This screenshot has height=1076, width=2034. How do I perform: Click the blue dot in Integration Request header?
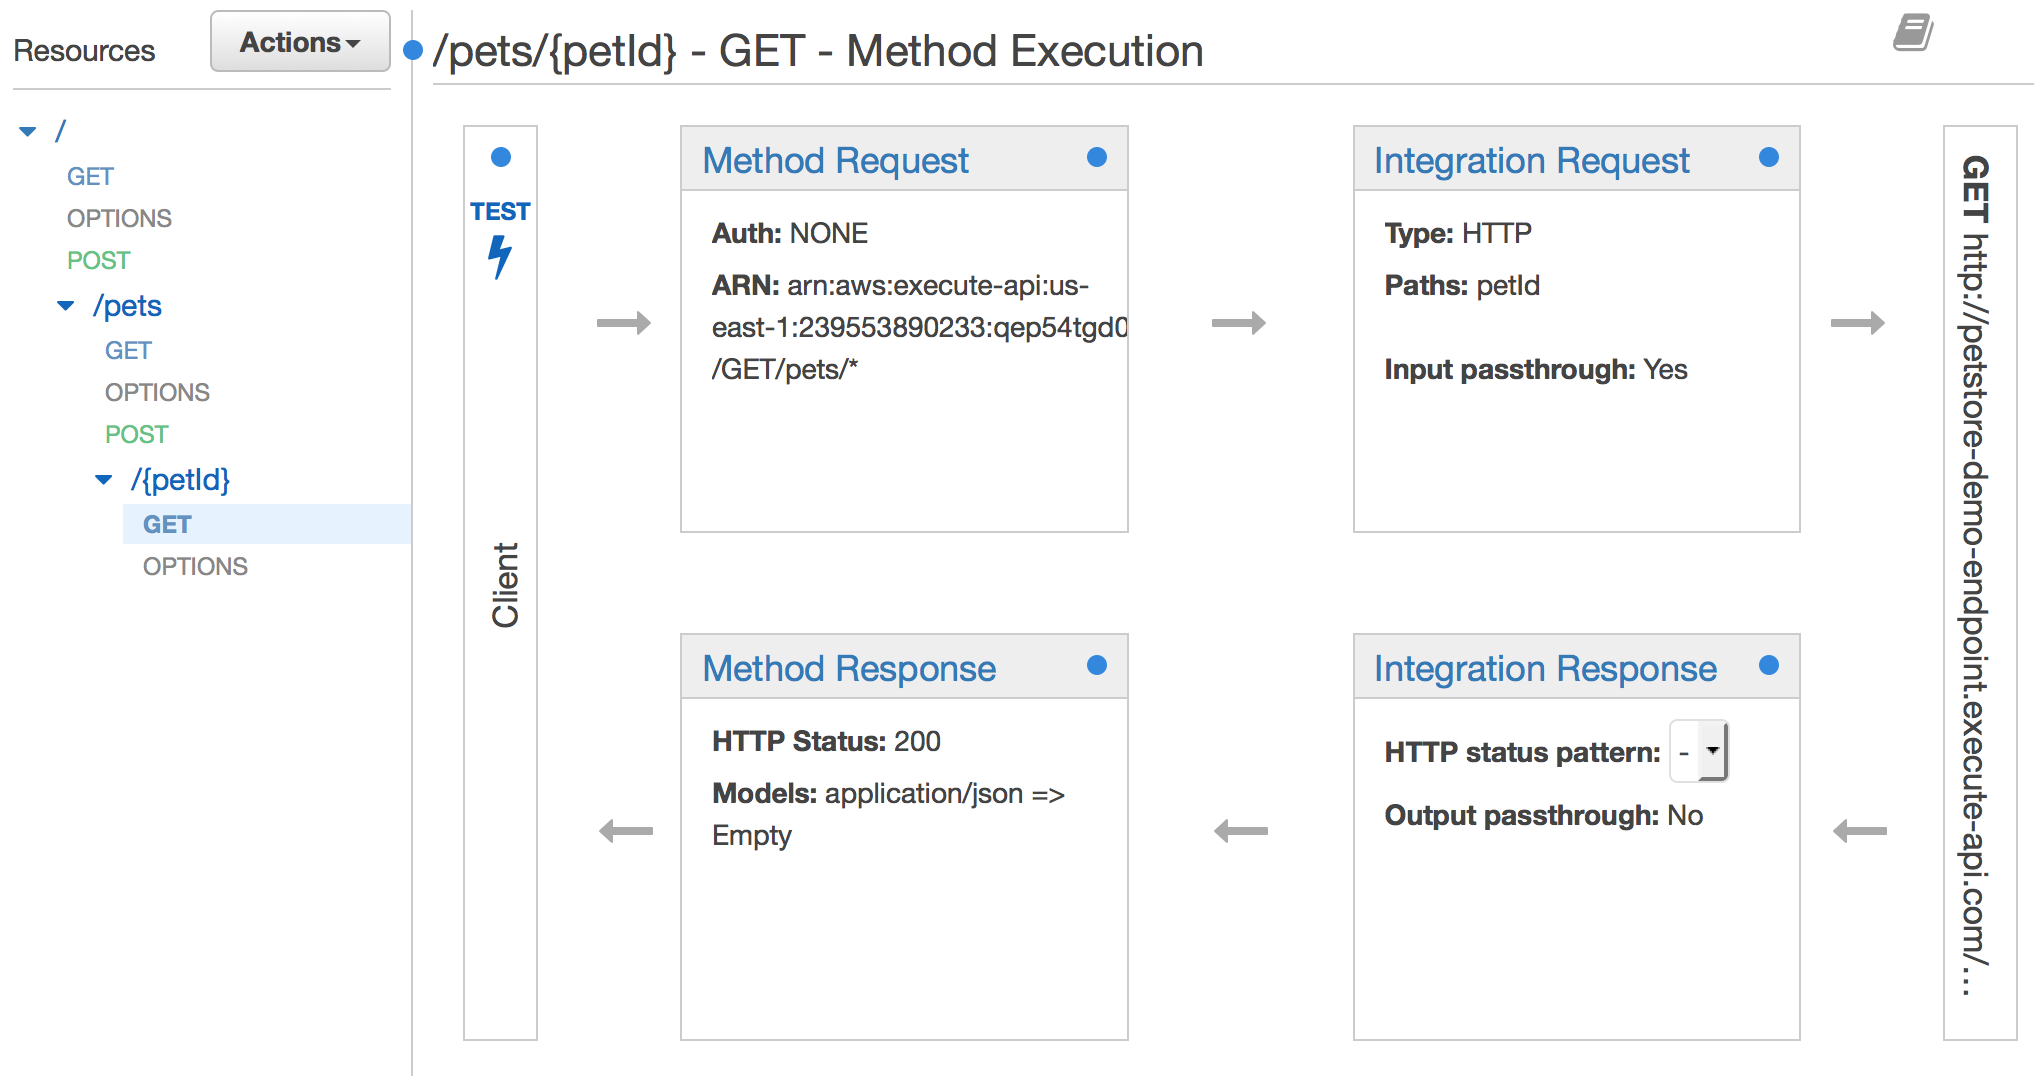(x=1769, y=157)
